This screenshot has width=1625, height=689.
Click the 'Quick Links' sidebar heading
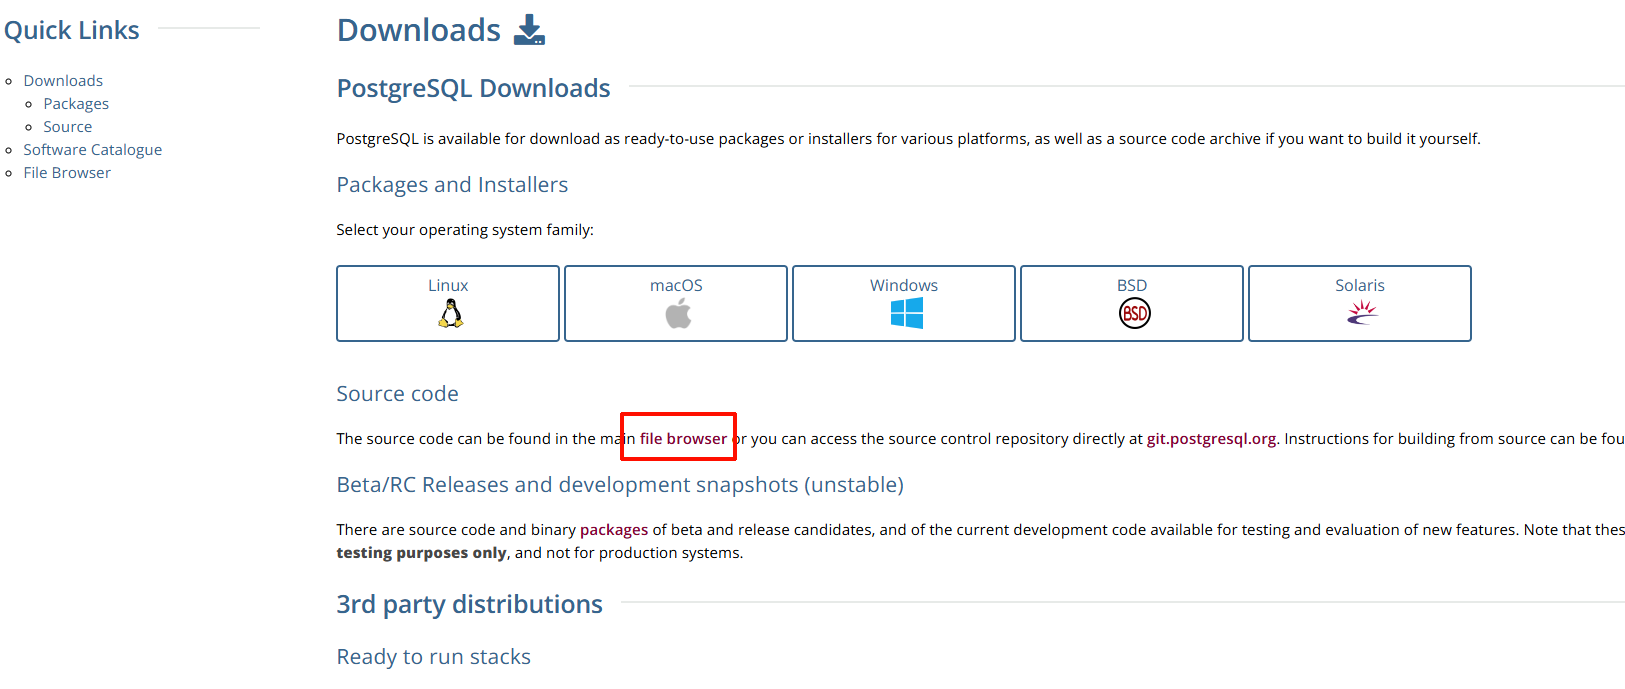[x=72, y=30]
